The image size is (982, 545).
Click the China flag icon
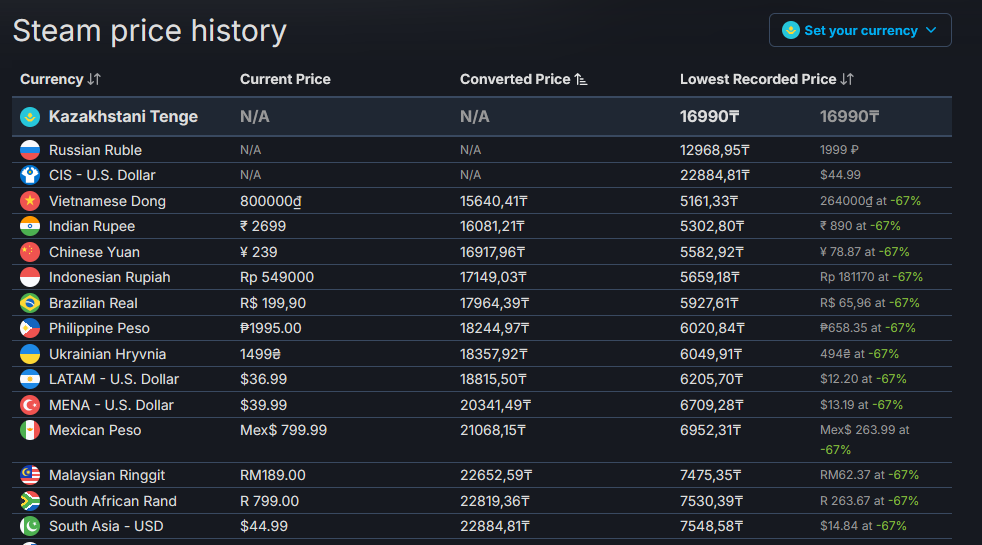click(30, 252)
